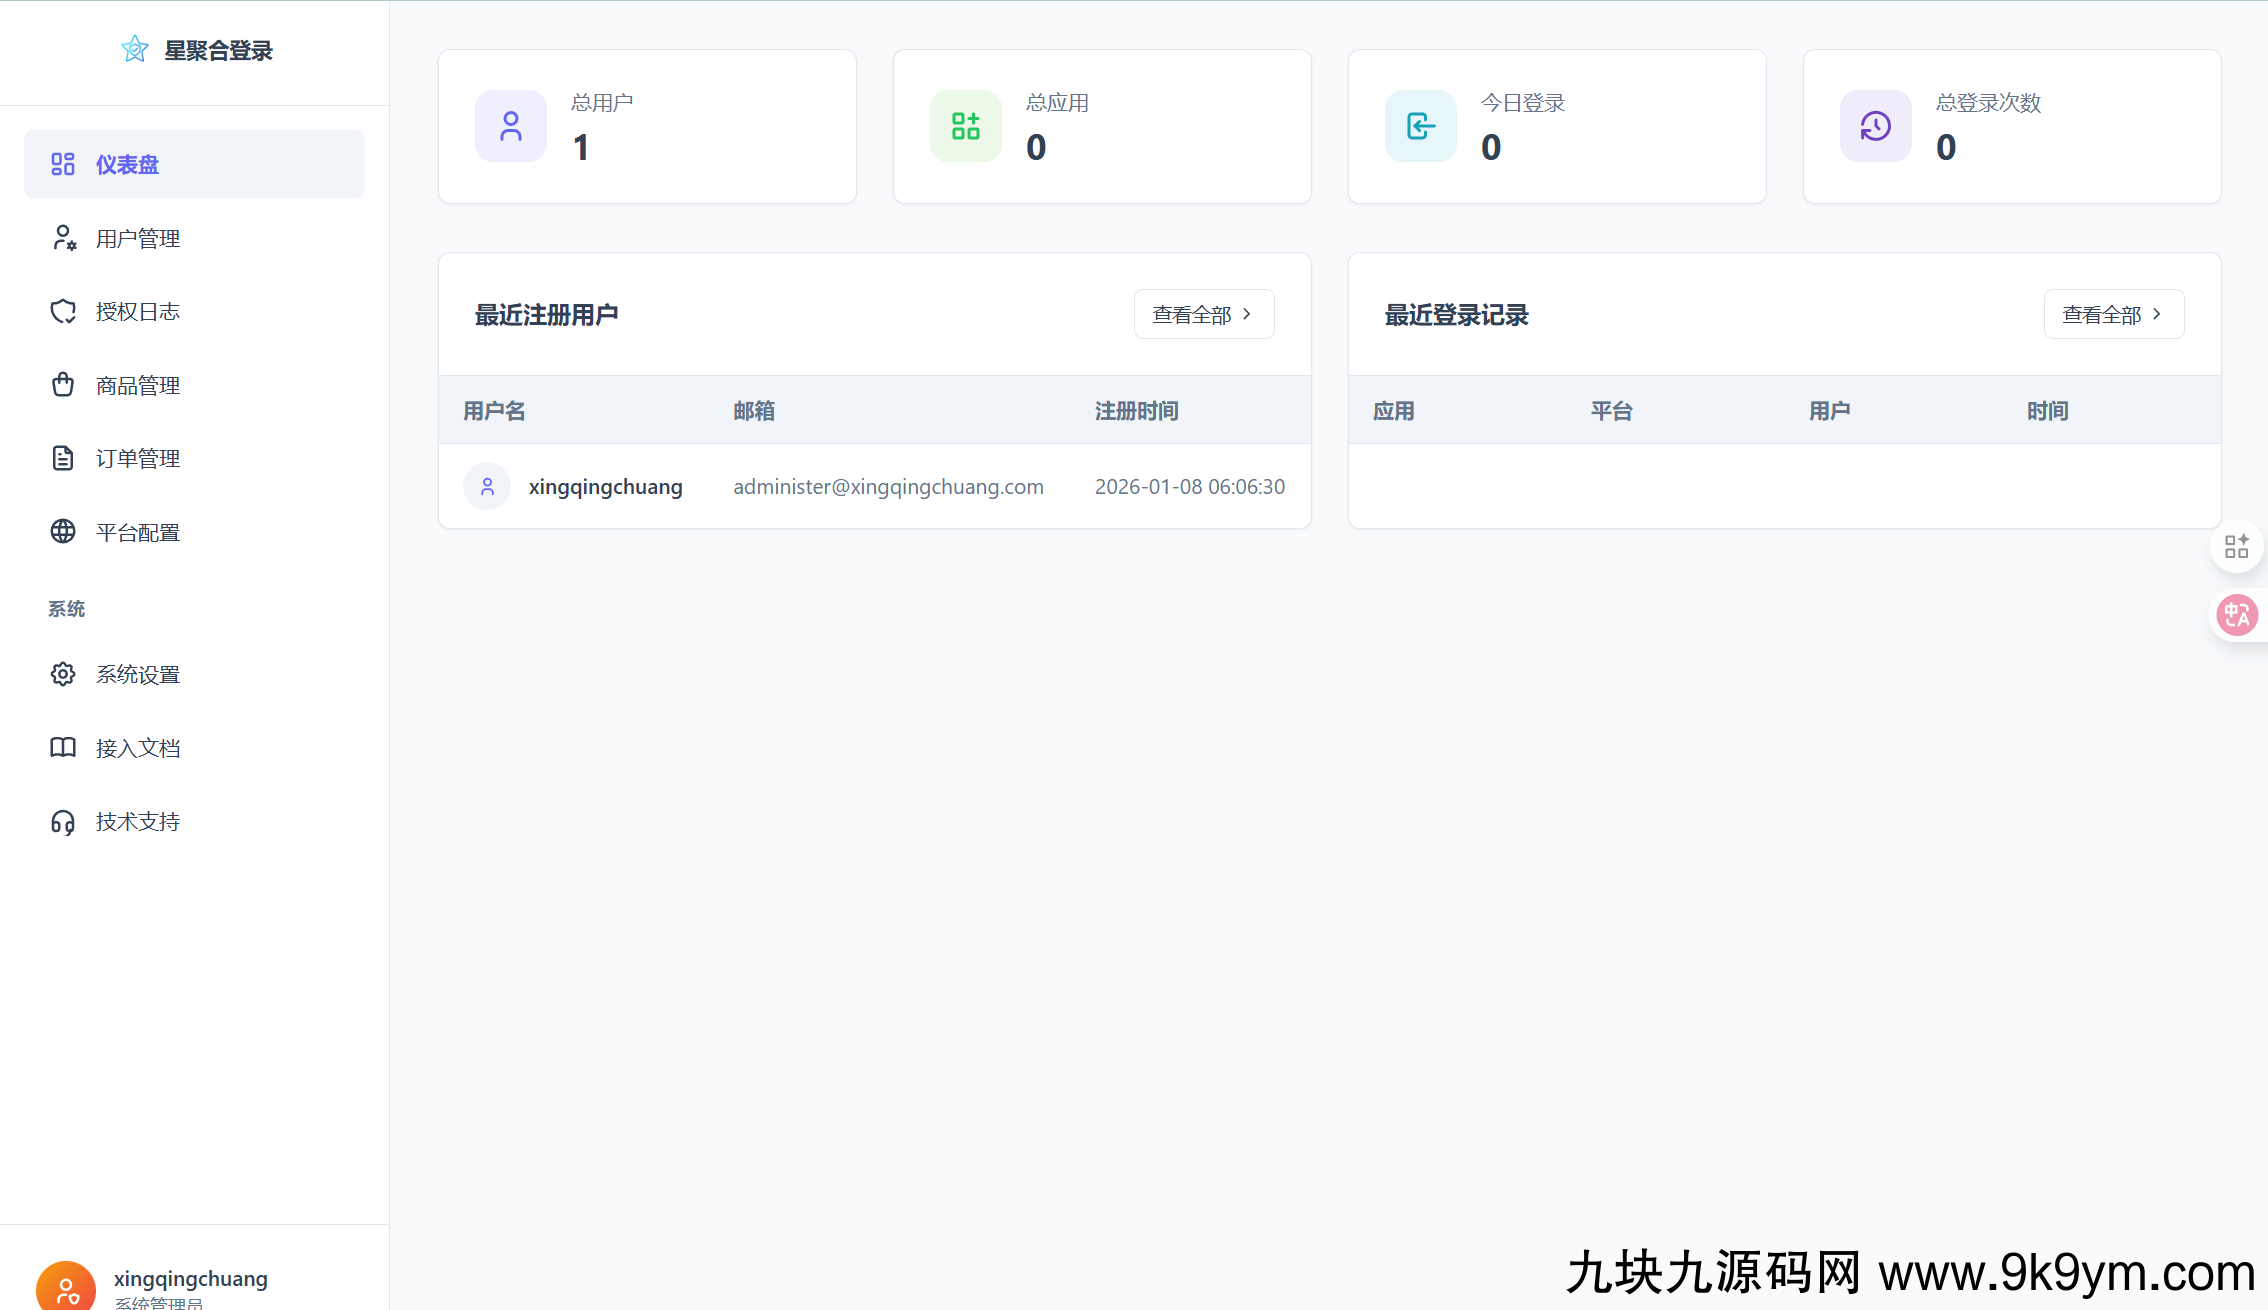
Task: Click the gear icon for 系统设置
Action: (63, 674)
